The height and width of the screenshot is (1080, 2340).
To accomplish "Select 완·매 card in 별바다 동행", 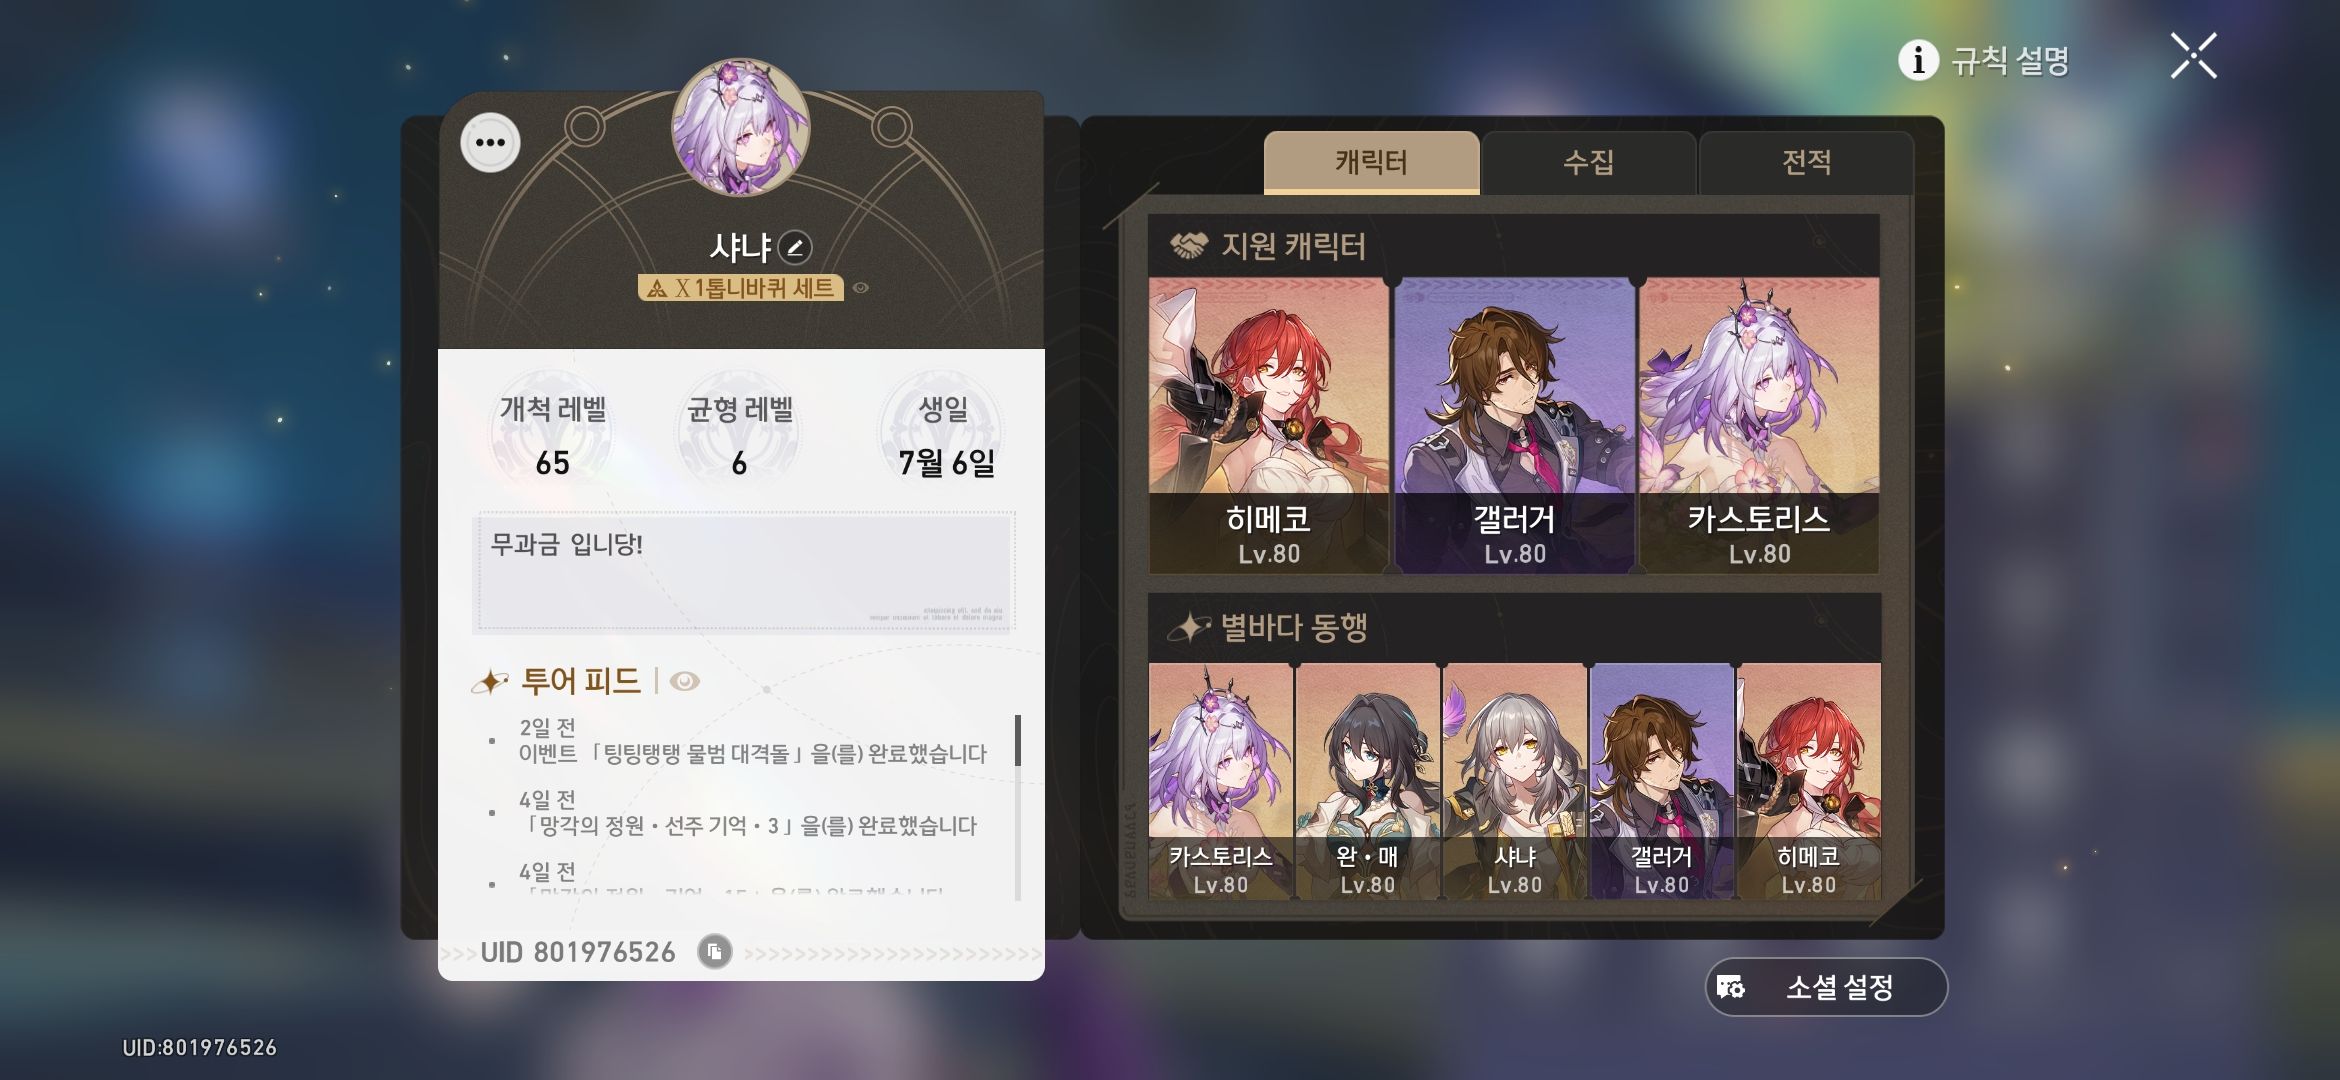I will point(1367,781).
